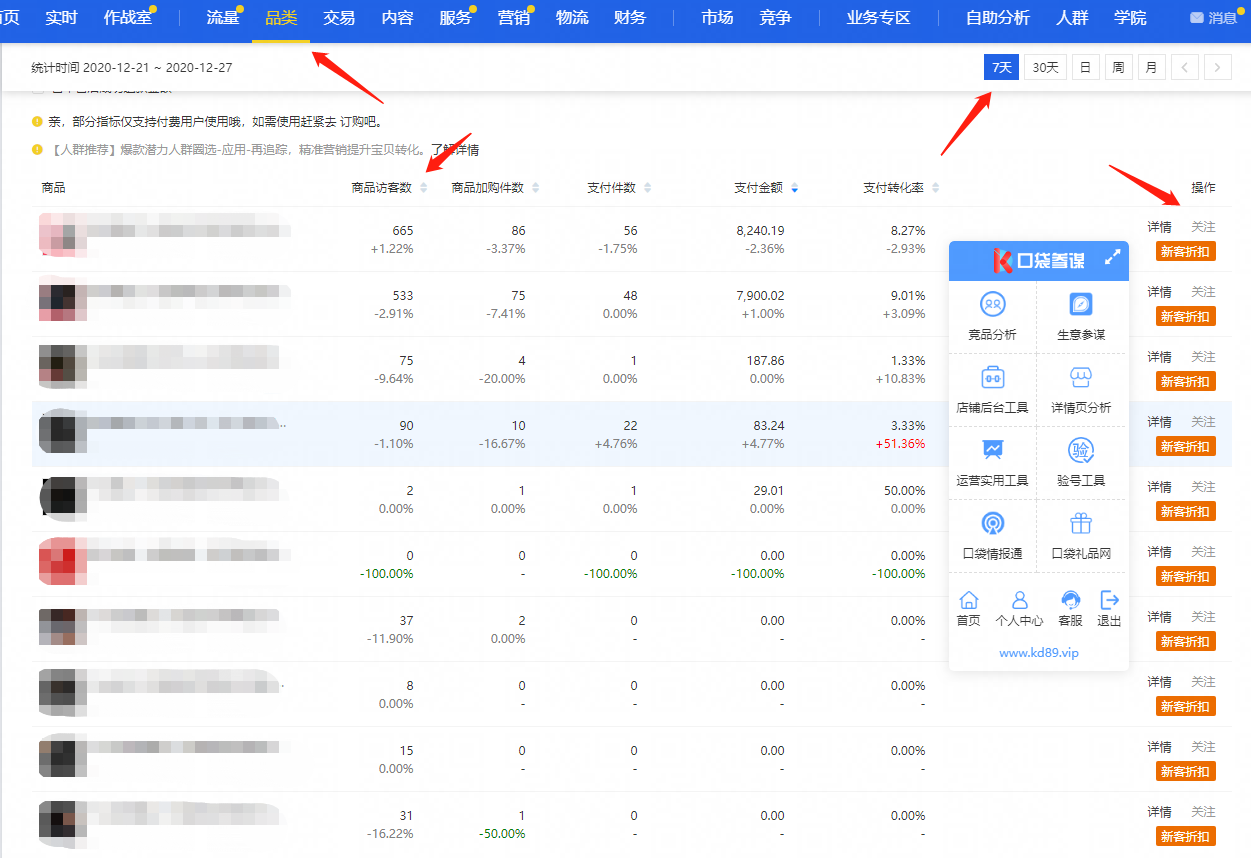Open the 营销 tab

pos(514,18)
